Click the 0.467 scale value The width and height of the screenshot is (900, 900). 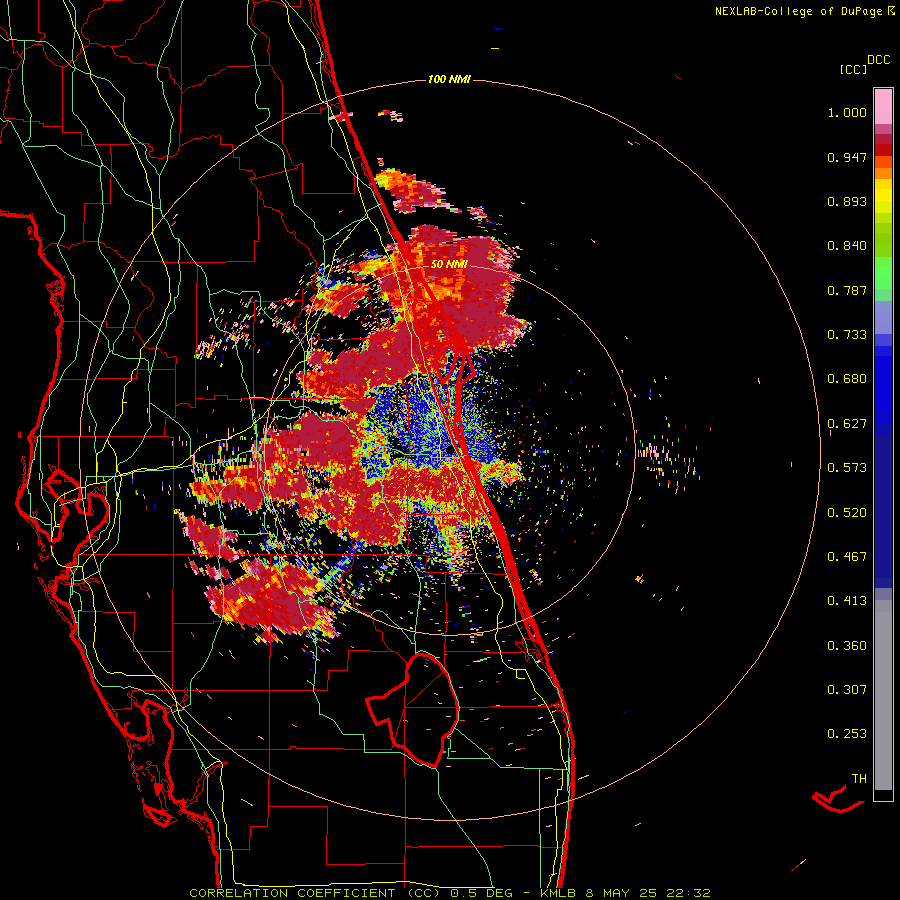(x=847, y=557)
